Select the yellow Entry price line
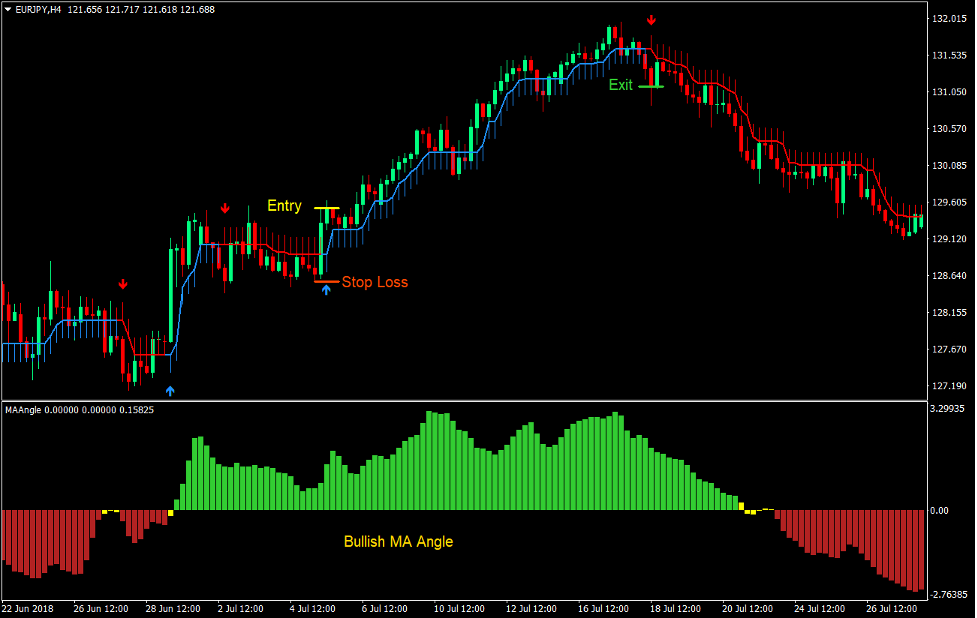 click(x=327, y=208)
